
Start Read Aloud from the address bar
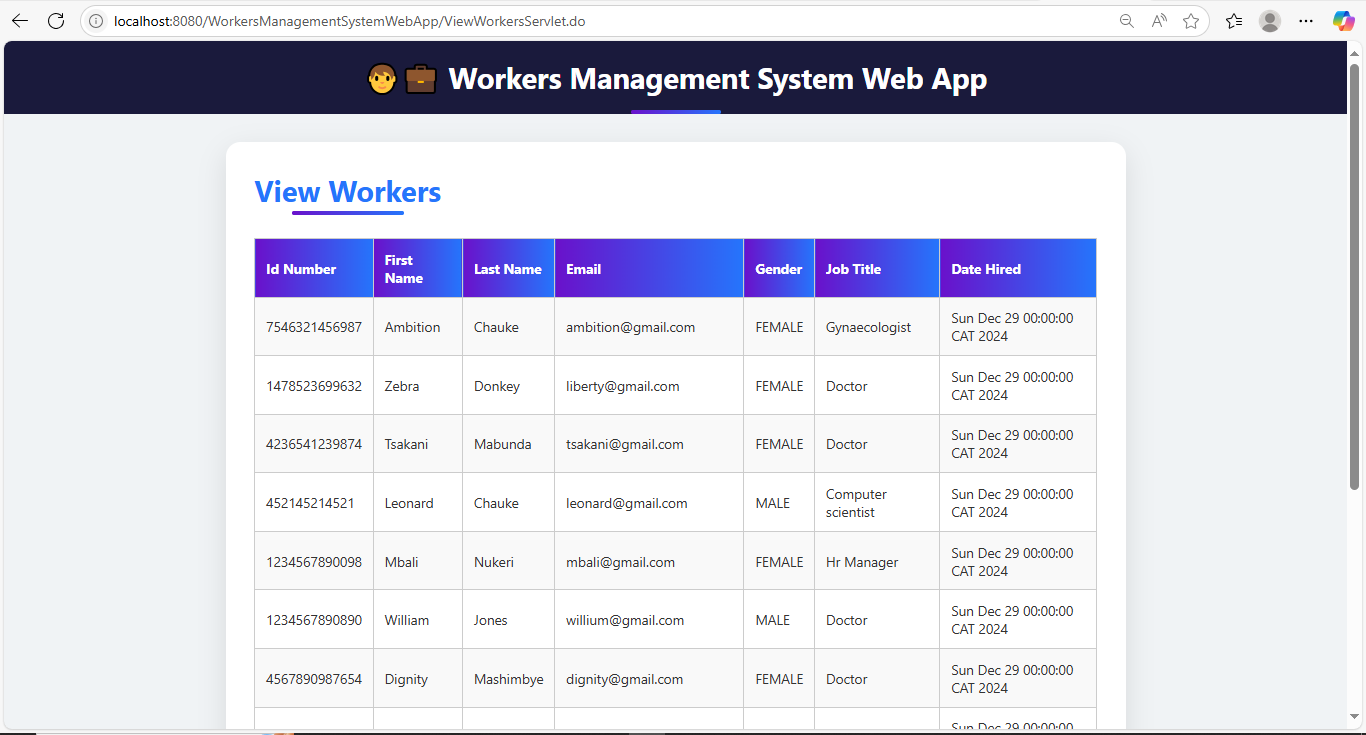point(1158,20)
